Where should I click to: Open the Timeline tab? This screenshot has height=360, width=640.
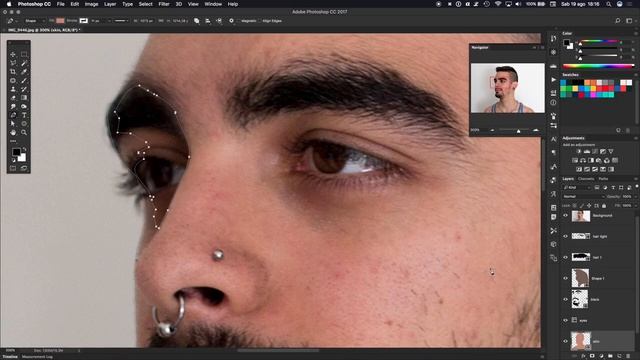point(10,357)
